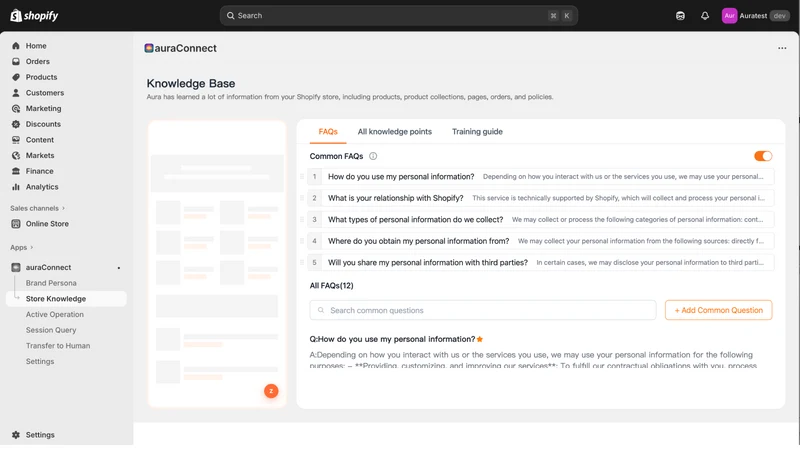The width and height of the screenshot is (800, 450).
Task: Open the Online Store channel
Action: [47, 223]
